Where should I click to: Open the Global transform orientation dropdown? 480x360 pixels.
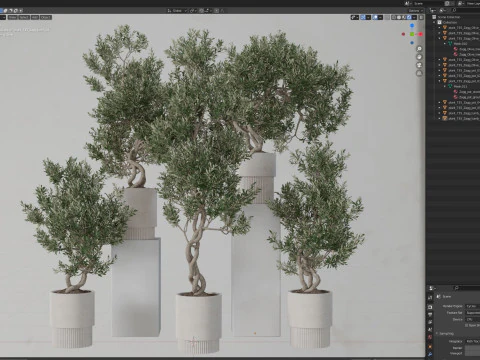177,11
